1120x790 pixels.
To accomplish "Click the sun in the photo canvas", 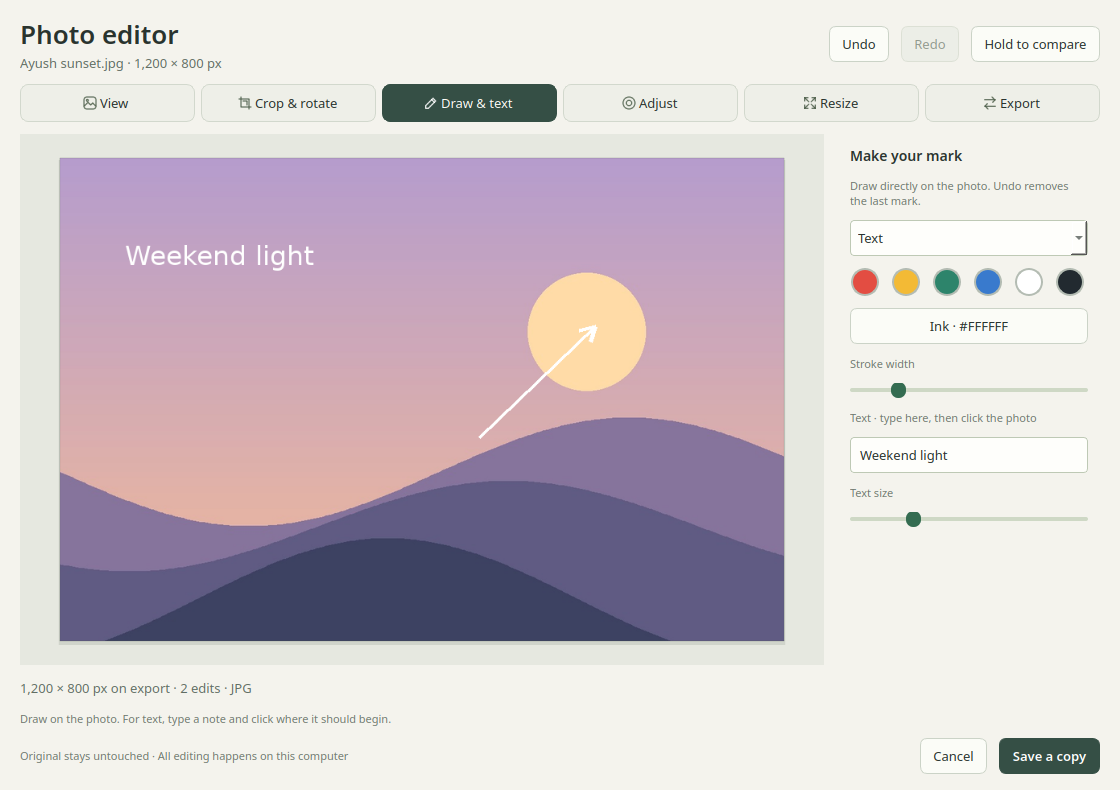I will click(586, 331).
